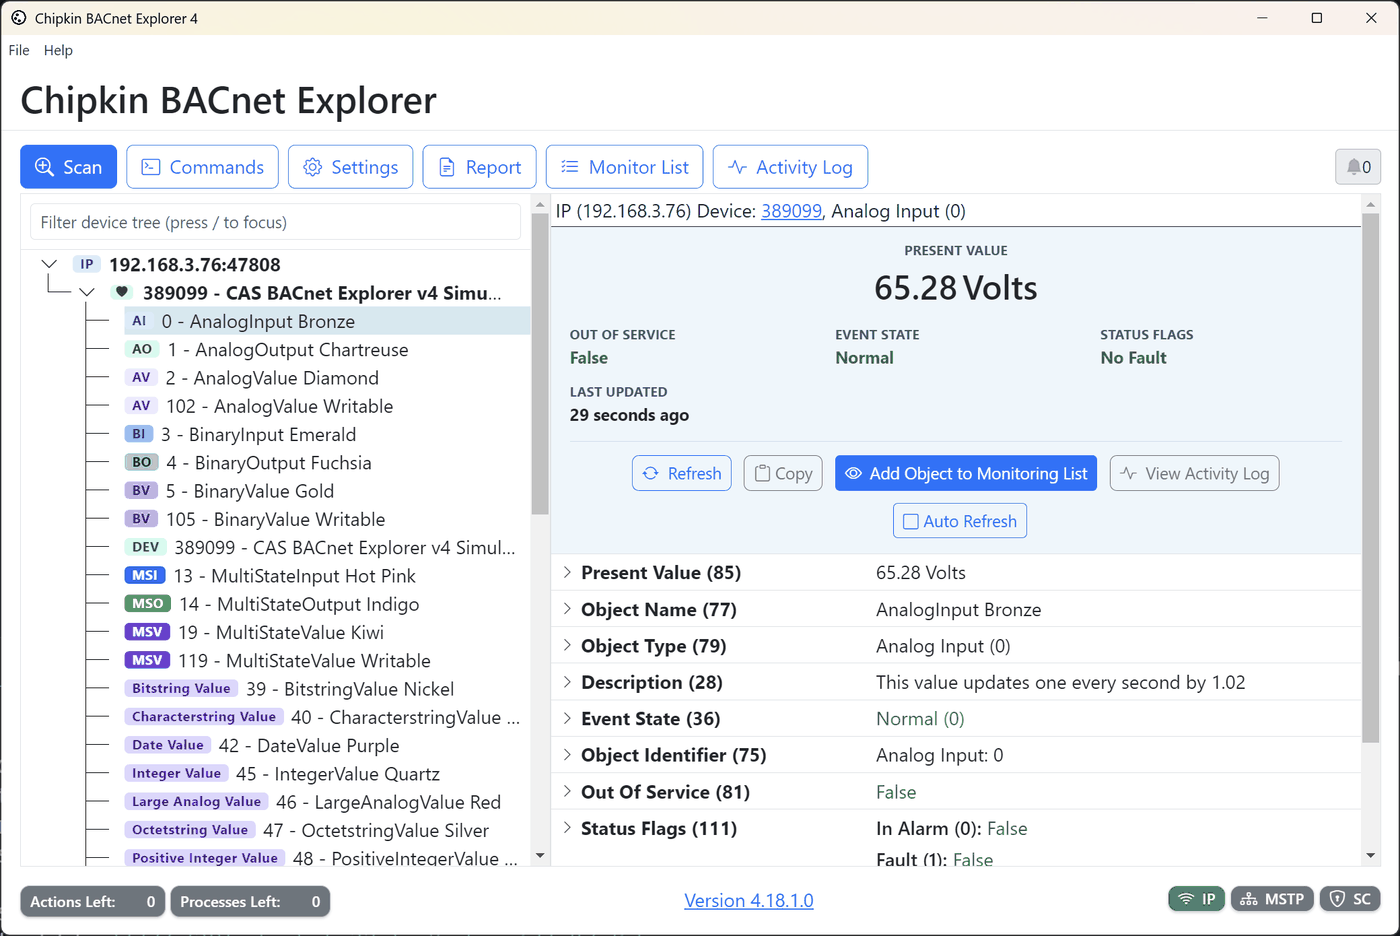Expand the Present Value (85) property
This screenshot has height=936, width=1400.
point(567,572)
